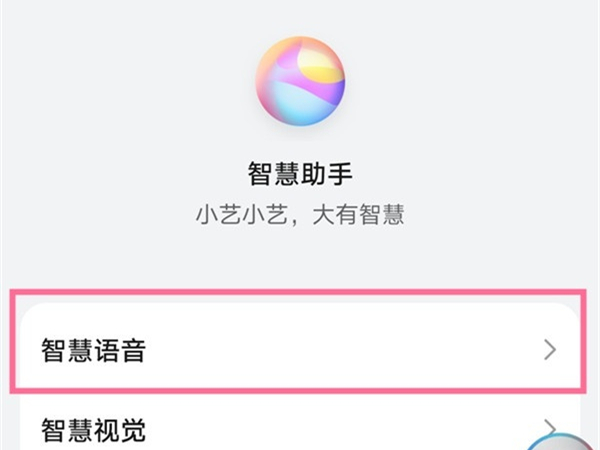Click the 智慧助手 title text
Image resolution: width=600 pixels, height=450 pixels.
point(300,175)
